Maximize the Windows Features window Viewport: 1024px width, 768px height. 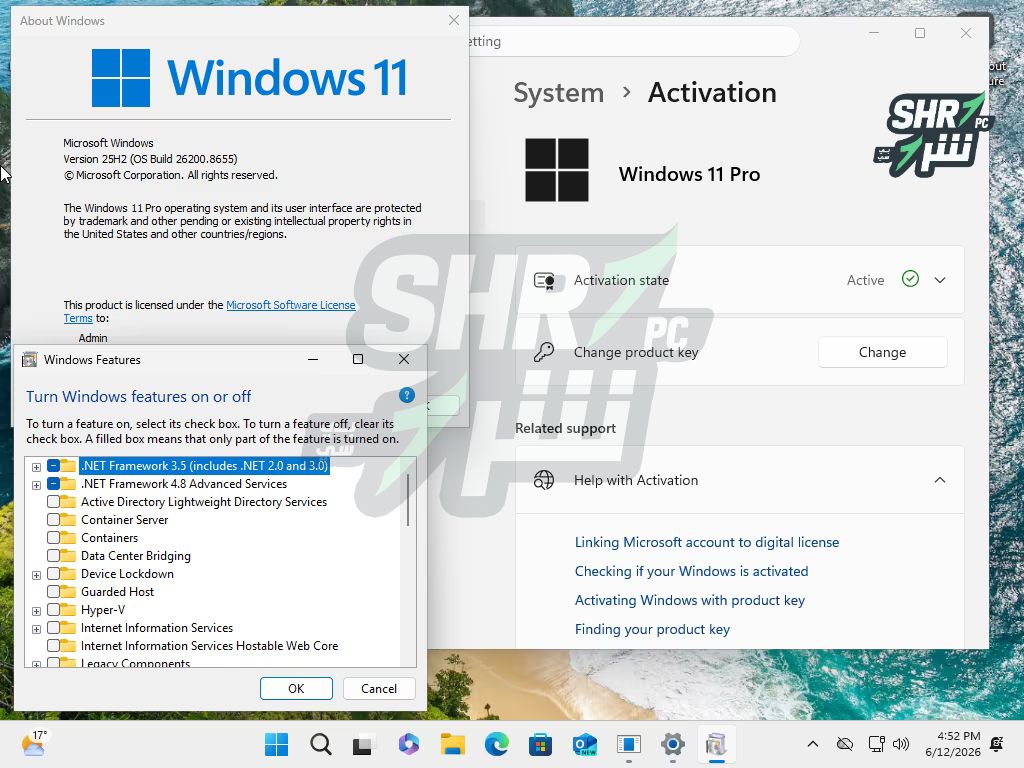[x=358, y=359]
